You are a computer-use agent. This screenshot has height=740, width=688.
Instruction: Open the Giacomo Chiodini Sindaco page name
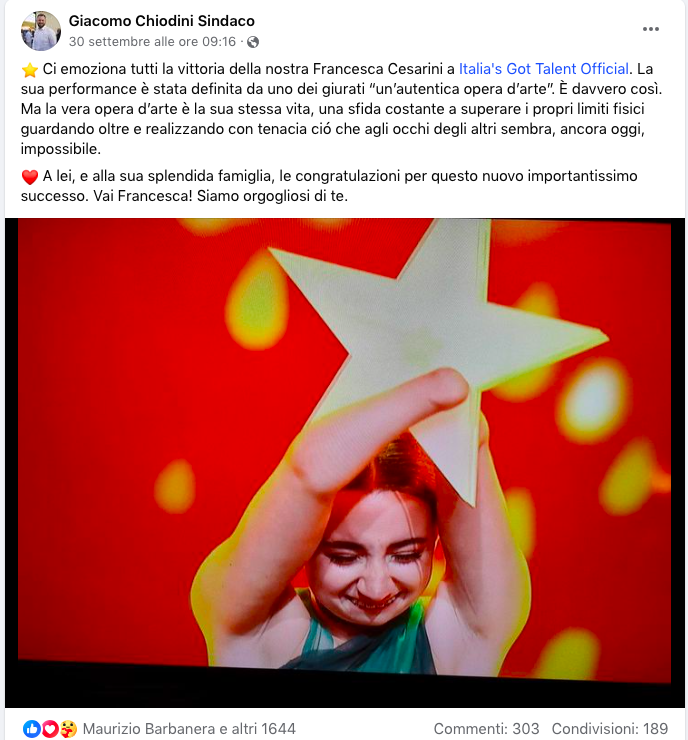(x=162, y=21)
